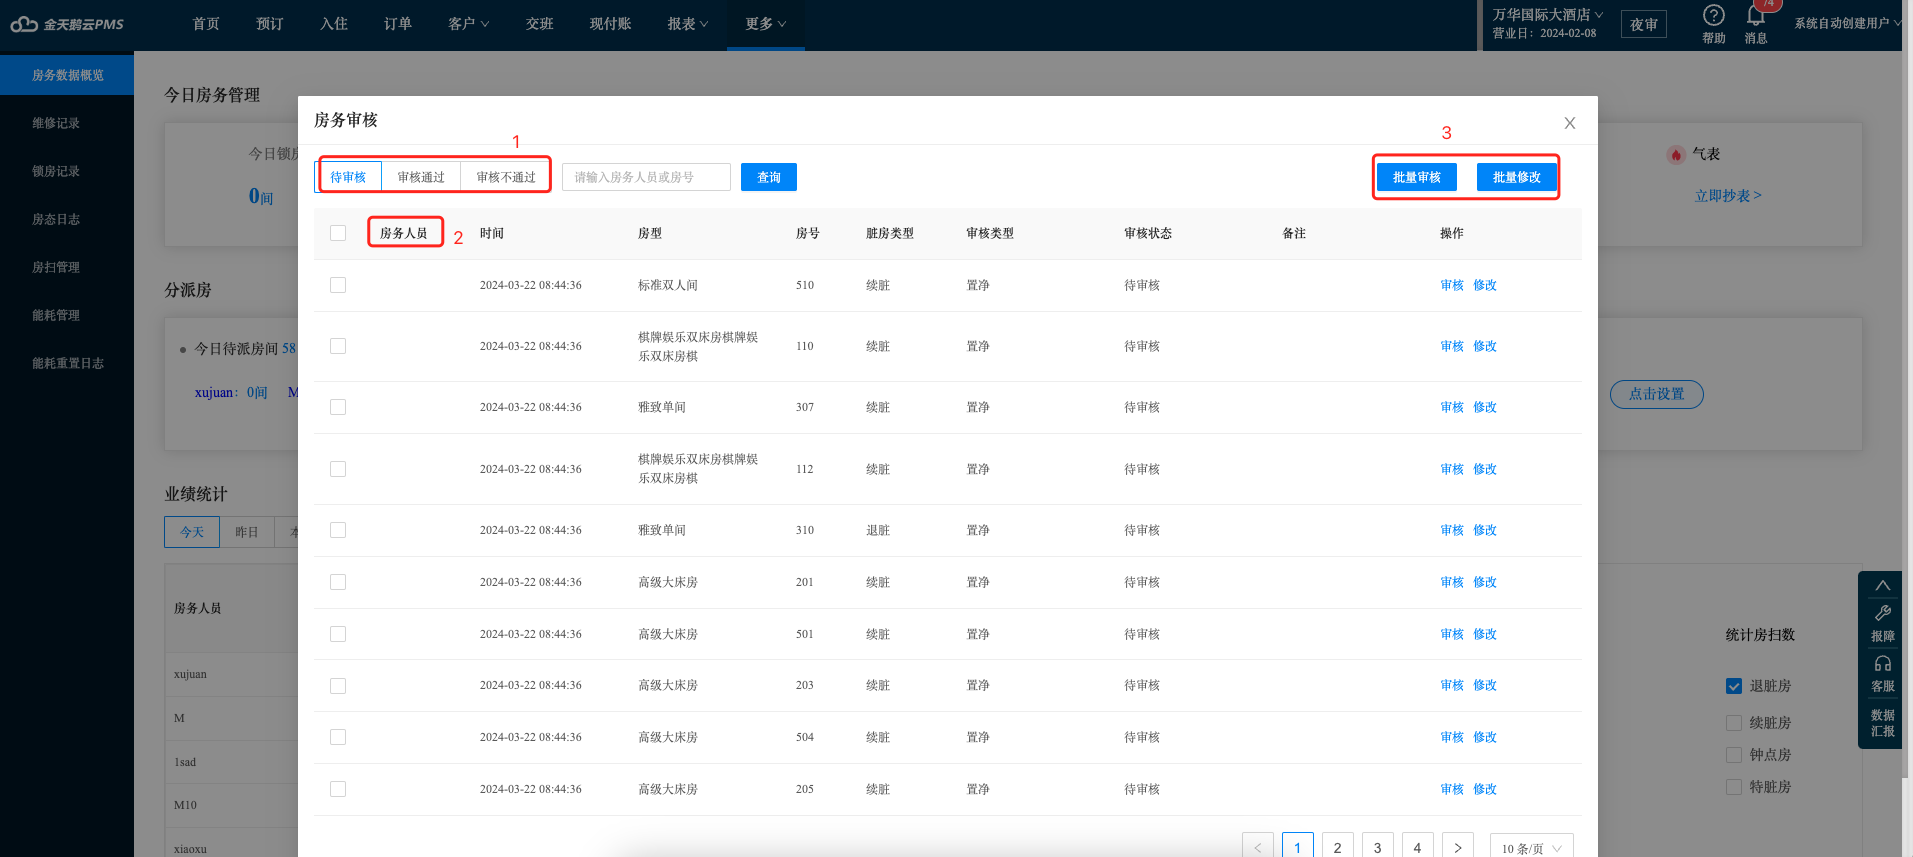The height and width of the screenshot is (857, 1913).
Task: Open the notifications bell icon
Action: coord(1756,15)
